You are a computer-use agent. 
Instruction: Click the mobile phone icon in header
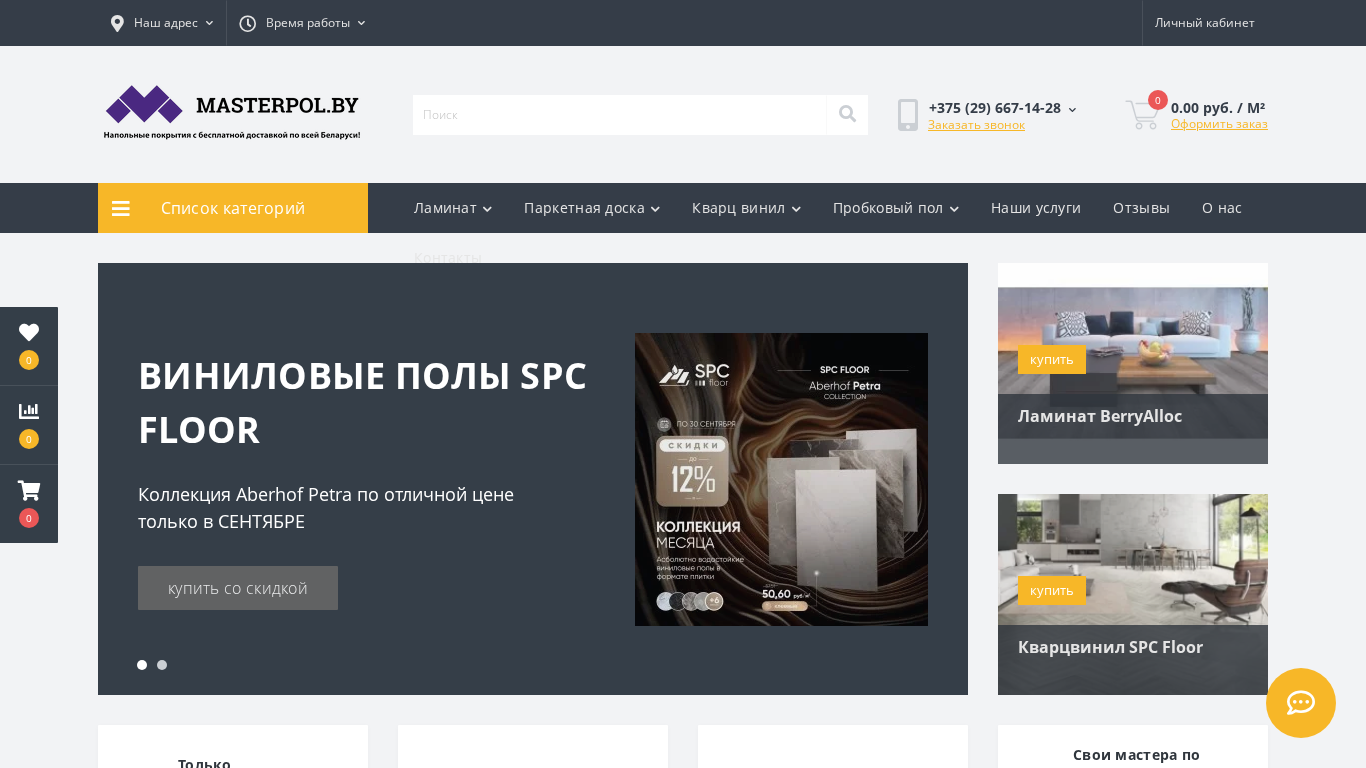(x=908, y=114)
